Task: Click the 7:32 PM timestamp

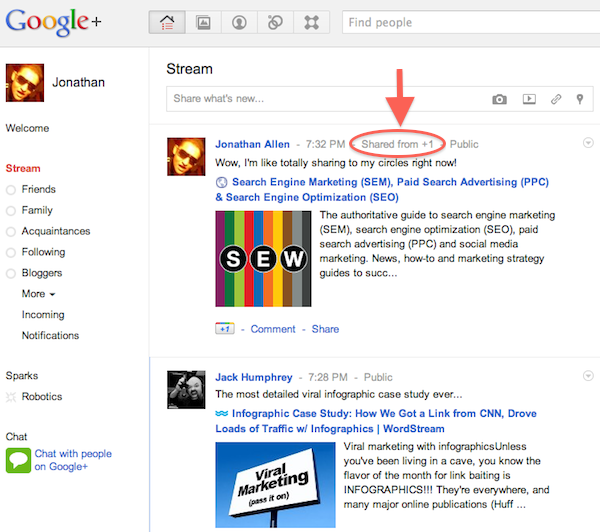Action: [325, 144]
